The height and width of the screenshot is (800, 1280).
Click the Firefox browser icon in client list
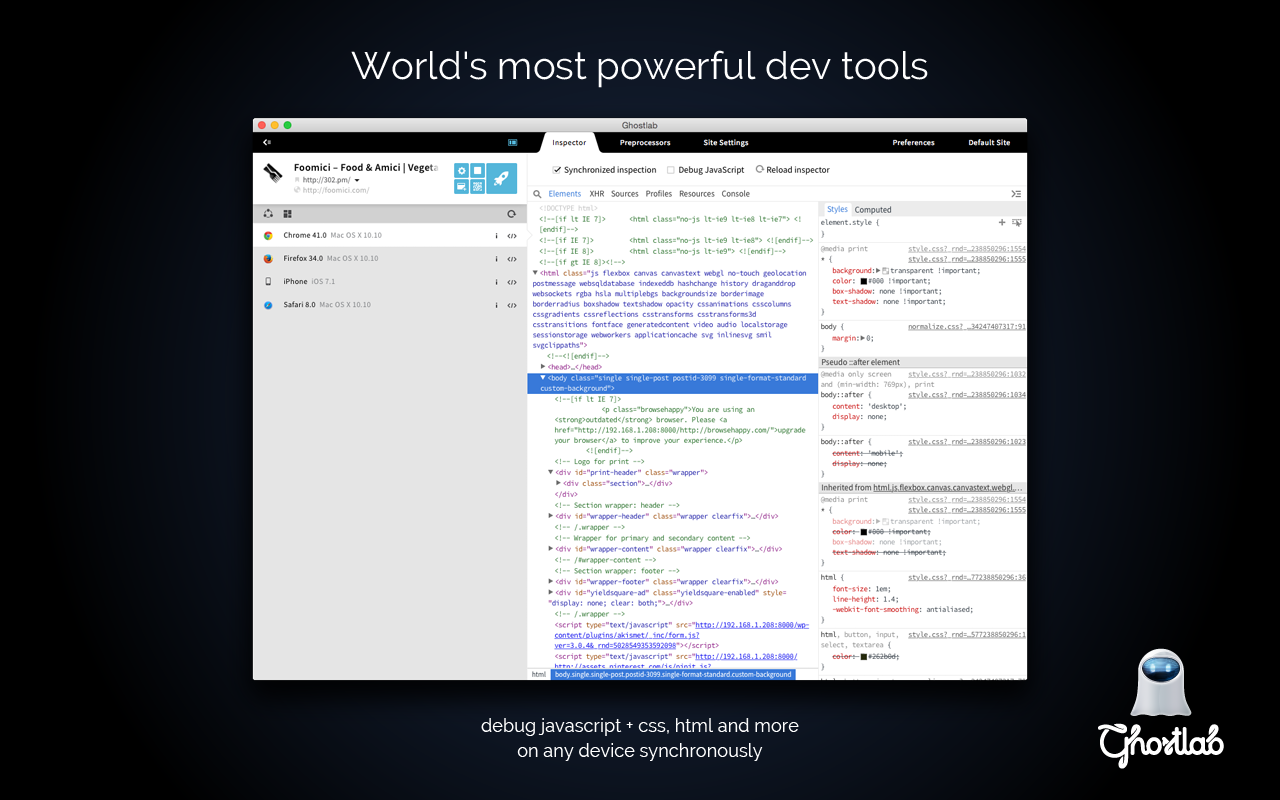pos(268,259)
